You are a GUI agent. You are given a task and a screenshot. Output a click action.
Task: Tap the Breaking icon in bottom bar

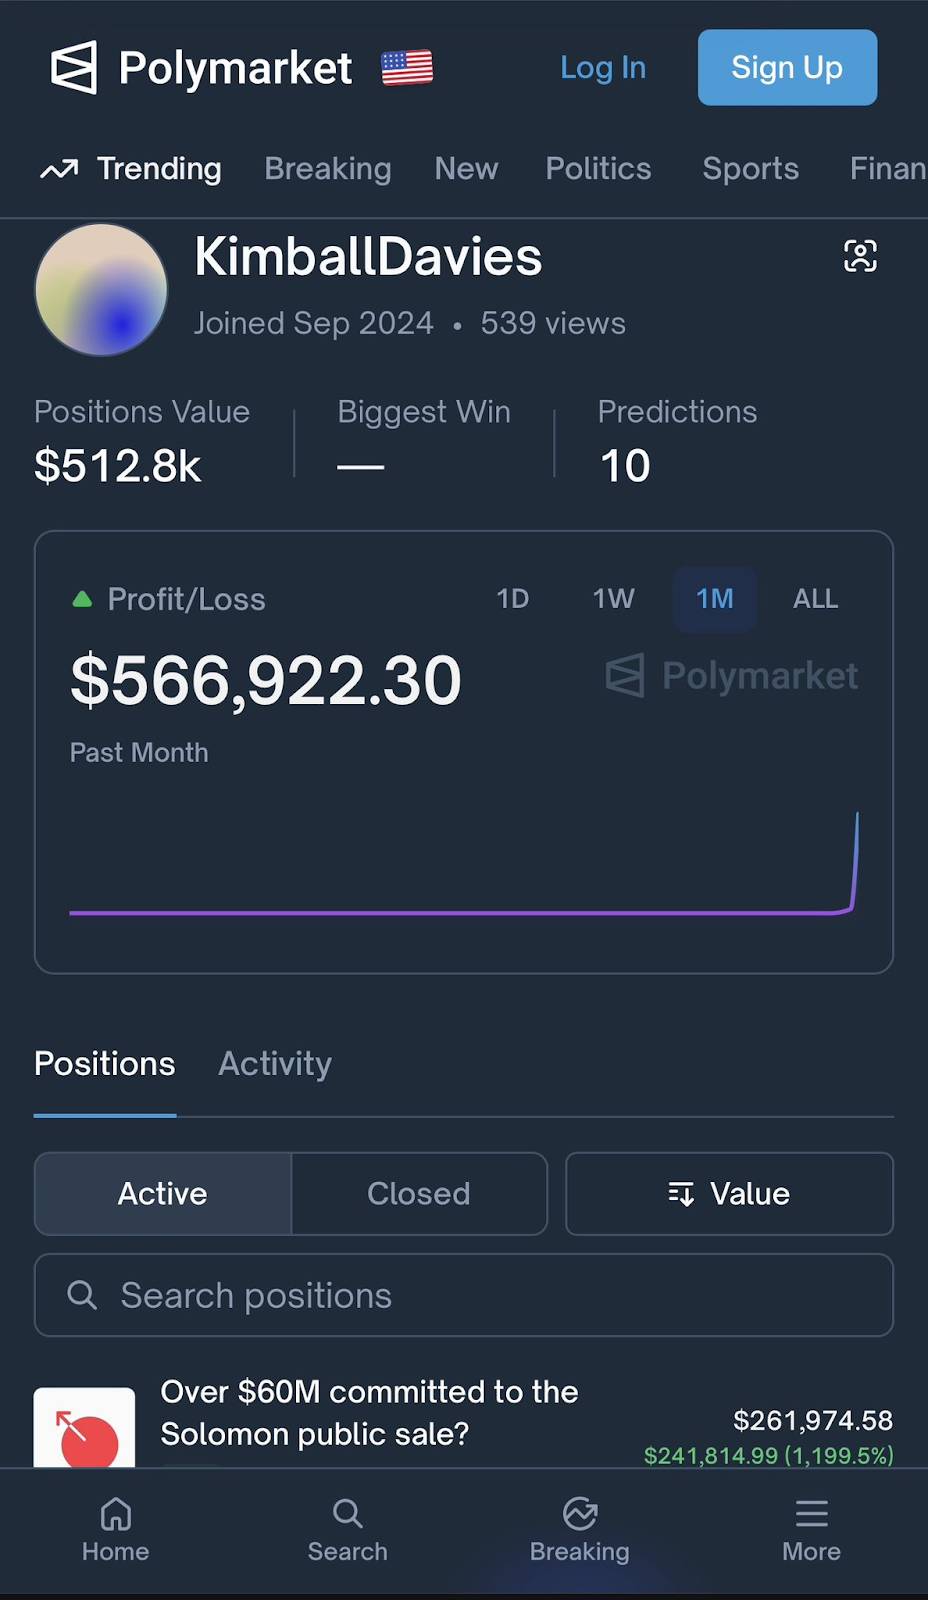(580, 1516)
